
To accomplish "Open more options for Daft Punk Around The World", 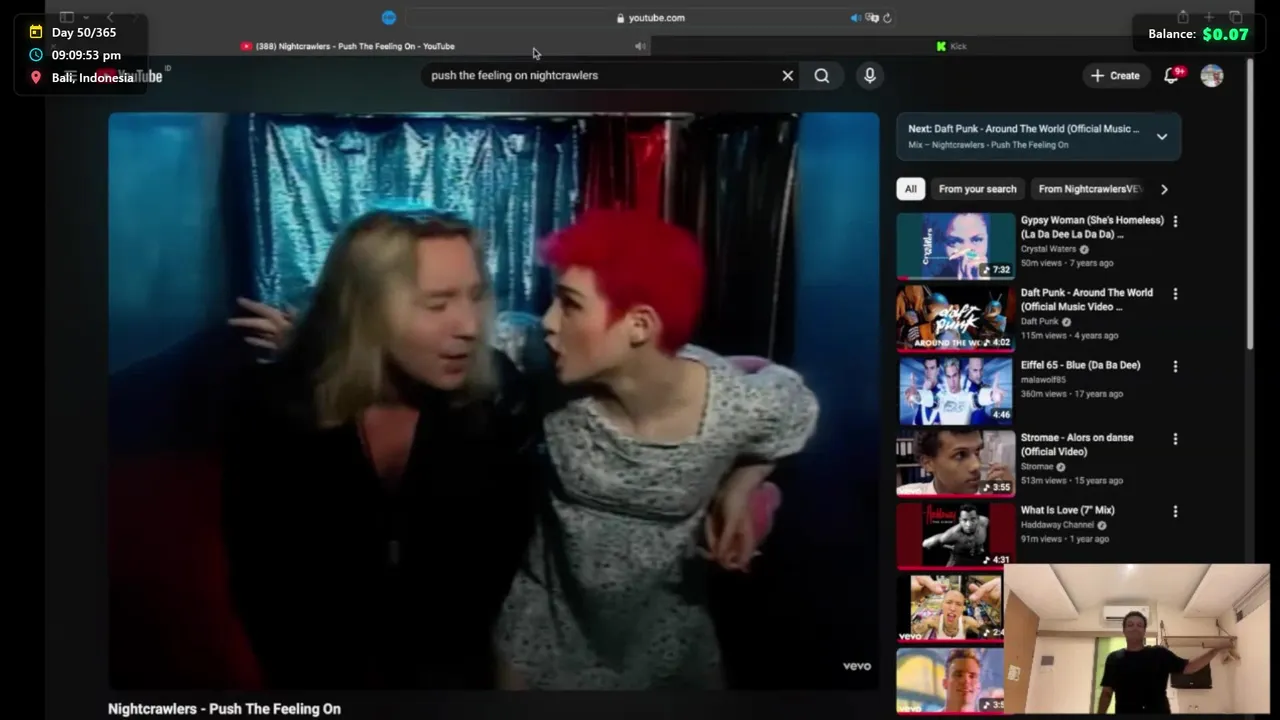I will [x=1175, y=294].
